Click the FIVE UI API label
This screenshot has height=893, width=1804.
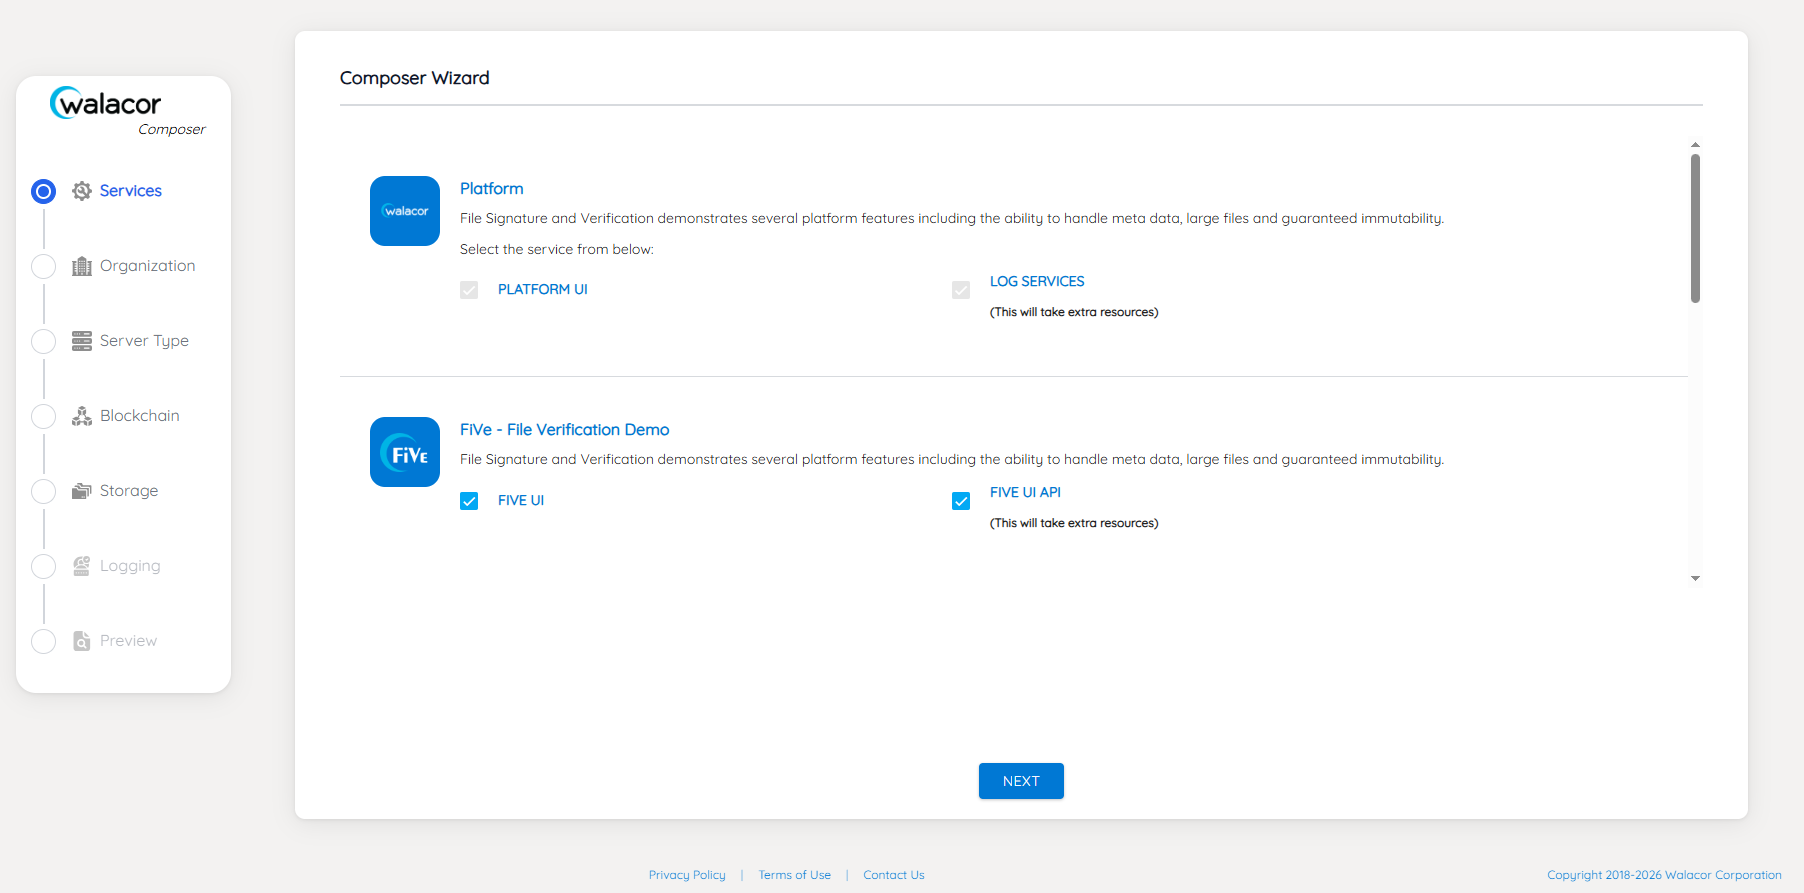[1025, 493]
